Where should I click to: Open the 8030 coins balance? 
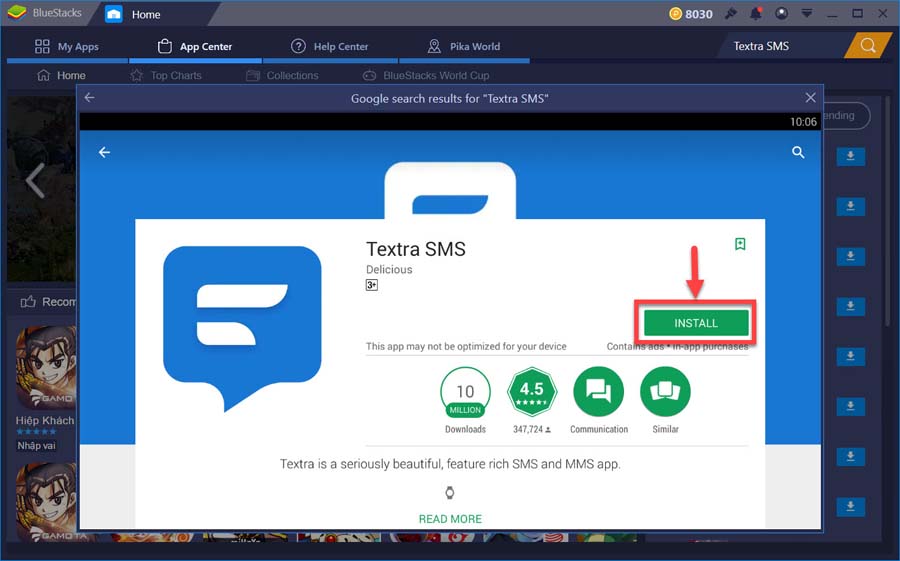click(x=690, y=14)
